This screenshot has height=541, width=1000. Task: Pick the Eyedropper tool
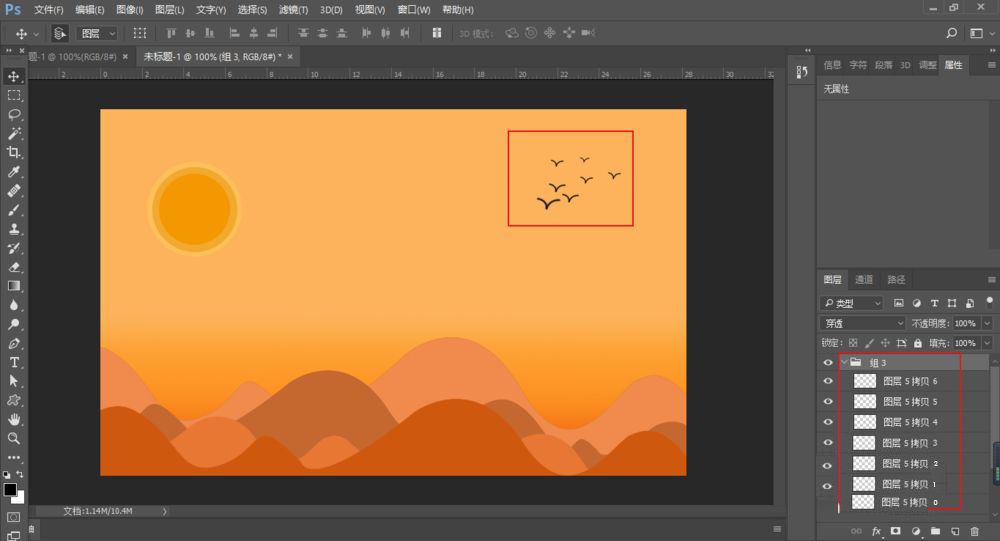pos(14,172)
